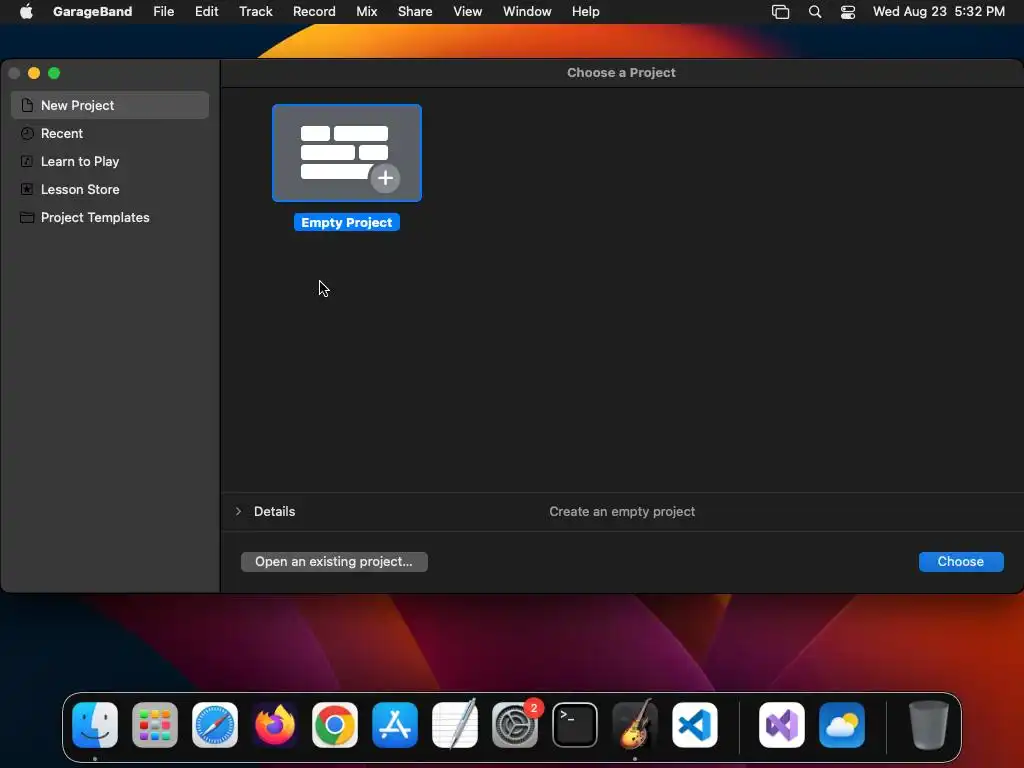Open Launchpad from the Dock
Image resolution: width=1024 pixels, height=768 pixels.
pos(155,725)
